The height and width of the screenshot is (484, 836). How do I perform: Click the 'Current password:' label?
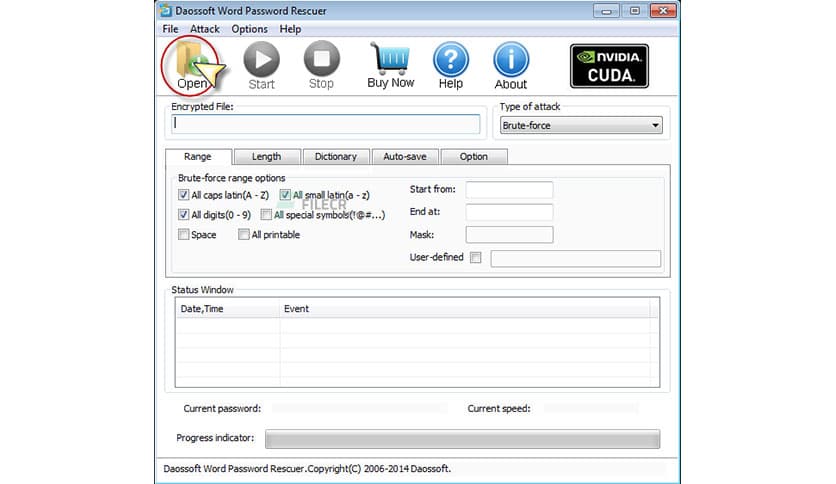pyautogui.click(x=222, y=409)
